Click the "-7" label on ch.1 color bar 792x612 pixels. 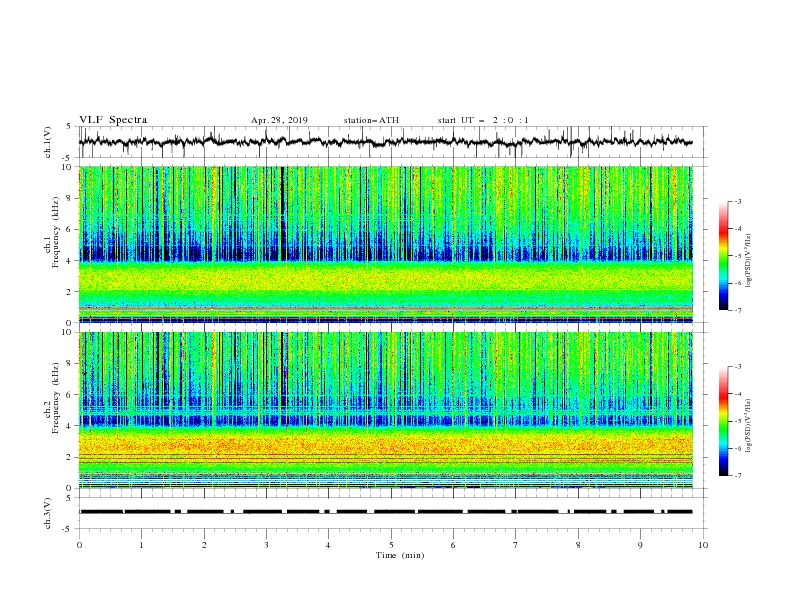738,311
